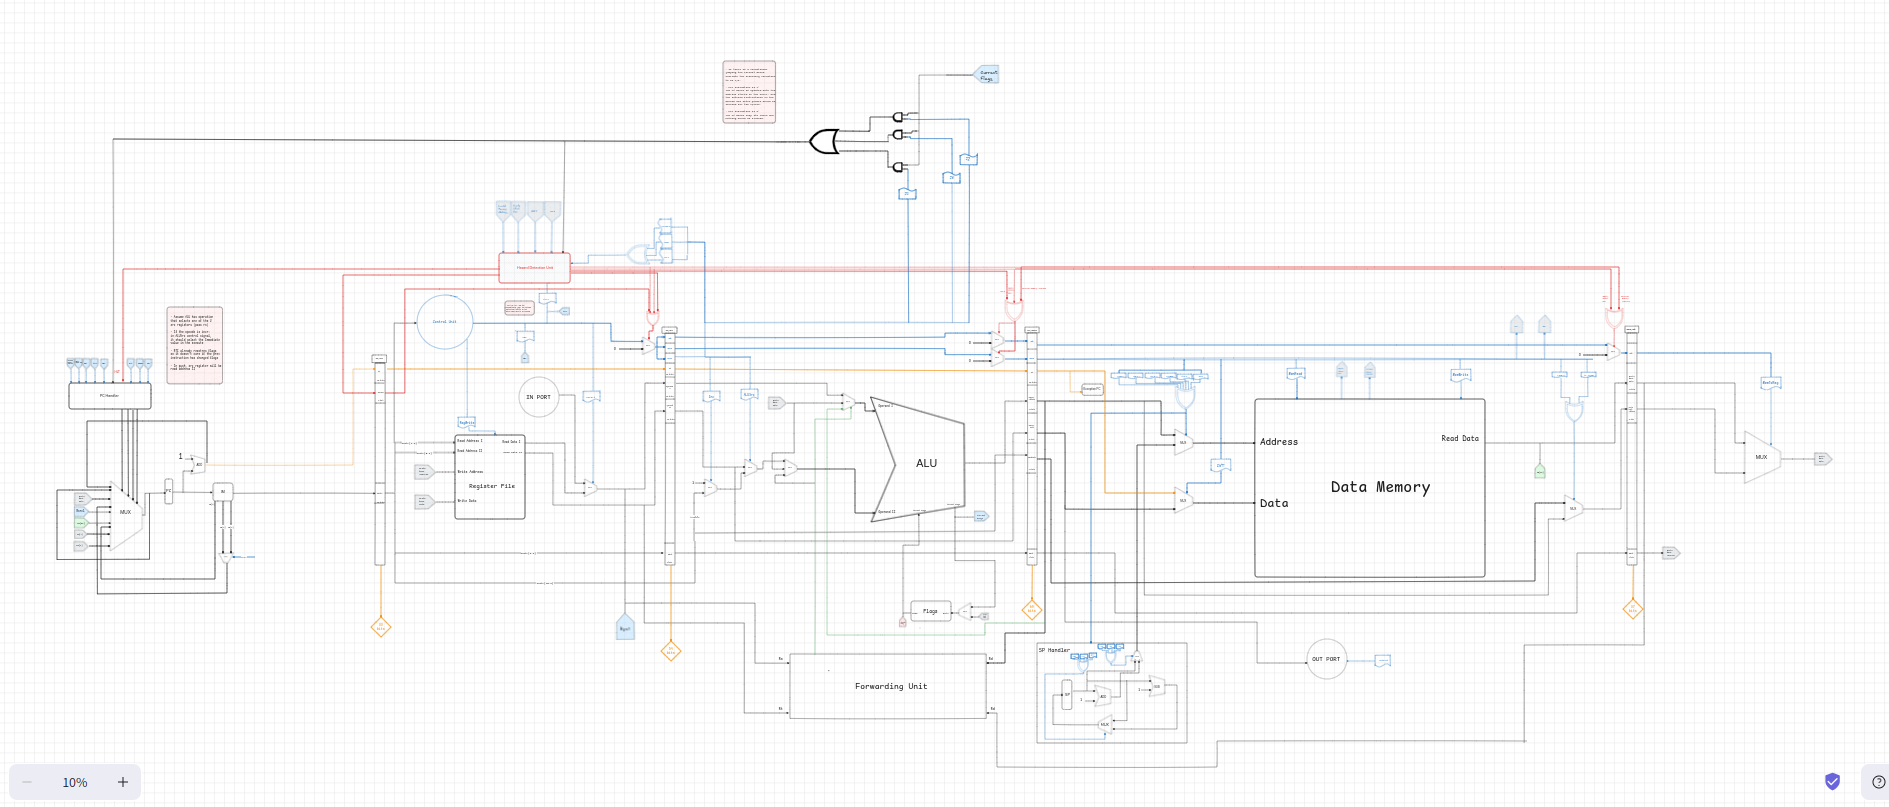Select the PC Handler box

point(110,396)
